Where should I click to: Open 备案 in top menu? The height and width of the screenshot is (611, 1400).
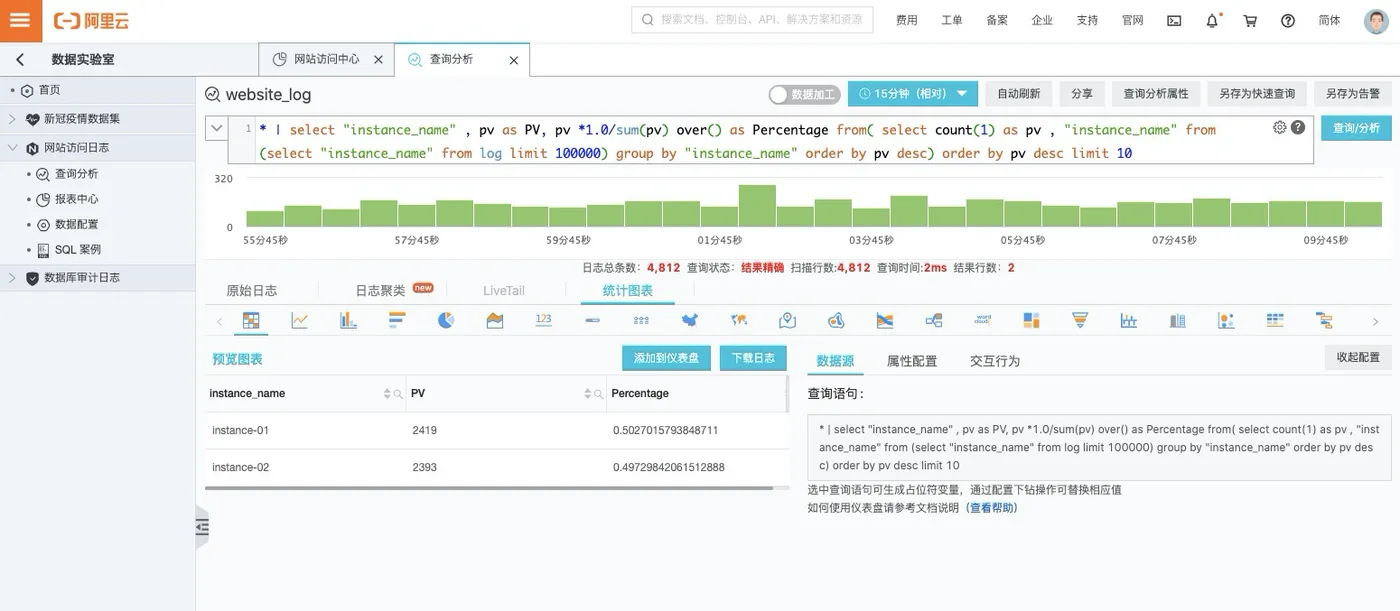coord(997,20)
